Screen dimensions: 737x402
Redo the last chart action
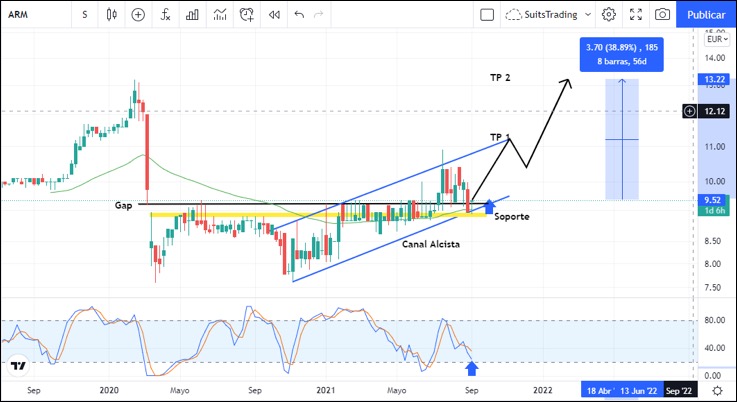(x=319, y=15)
